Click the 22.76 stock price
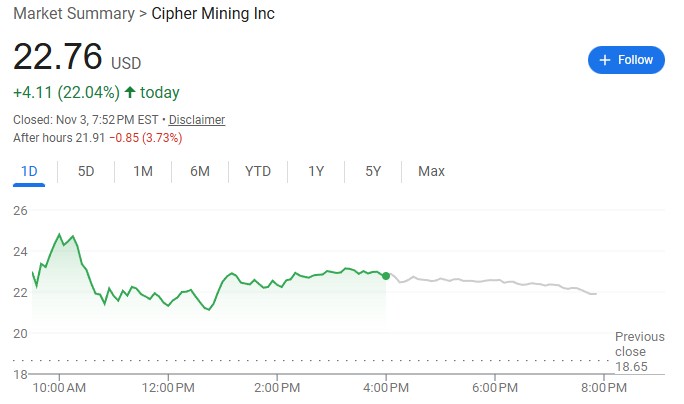The width and height of the screenshot is (684, 404). pos(58,57)
